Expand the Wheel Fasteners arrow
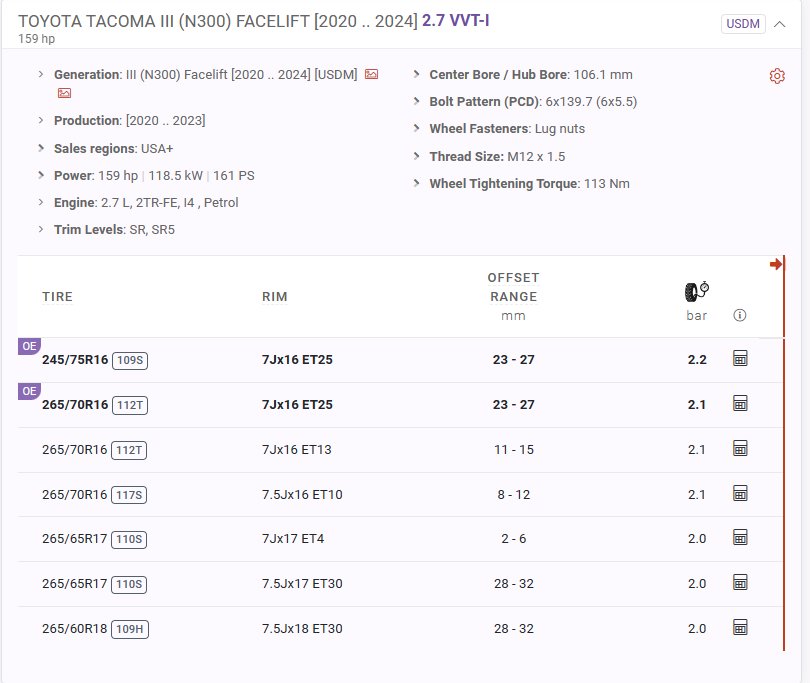 416,128
